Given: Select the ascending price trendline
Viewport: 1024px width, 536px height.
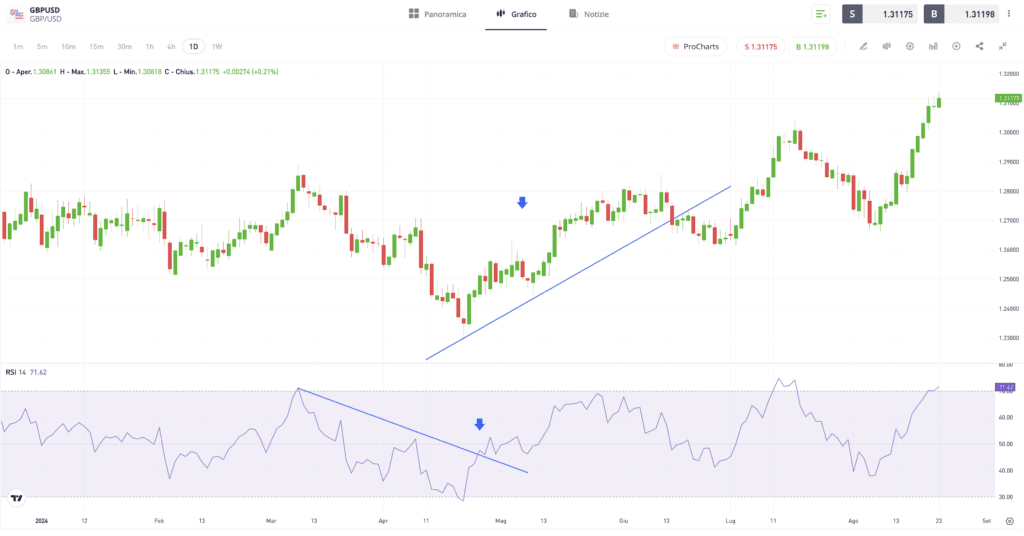Looking at the screenshot, I should (578, 273).
